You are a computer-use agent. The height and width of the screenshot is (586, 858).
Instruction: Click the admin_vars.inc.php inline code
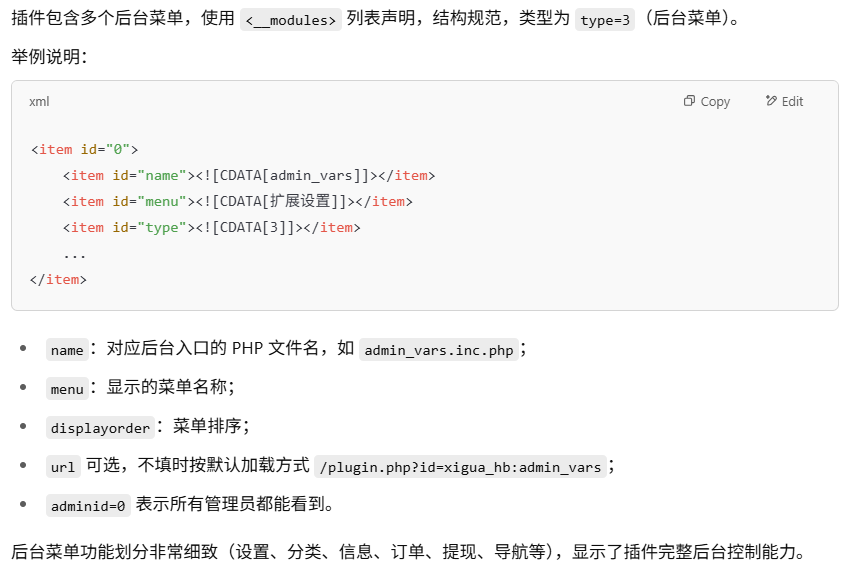click(x=439, y=350)
